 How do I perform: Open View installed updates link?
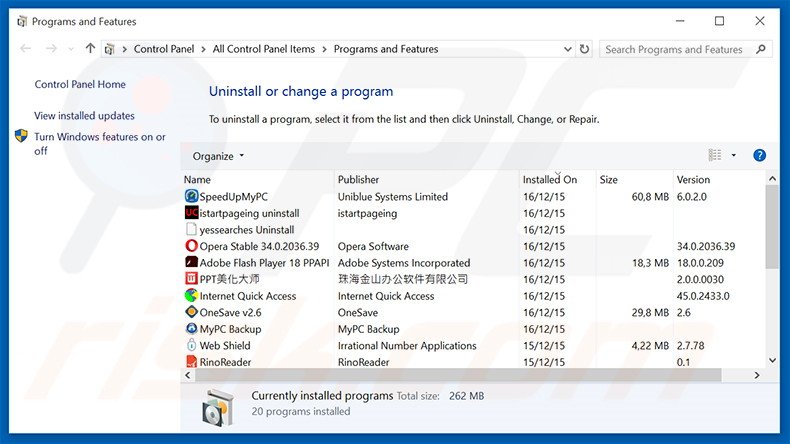click(x=84, y=115)
